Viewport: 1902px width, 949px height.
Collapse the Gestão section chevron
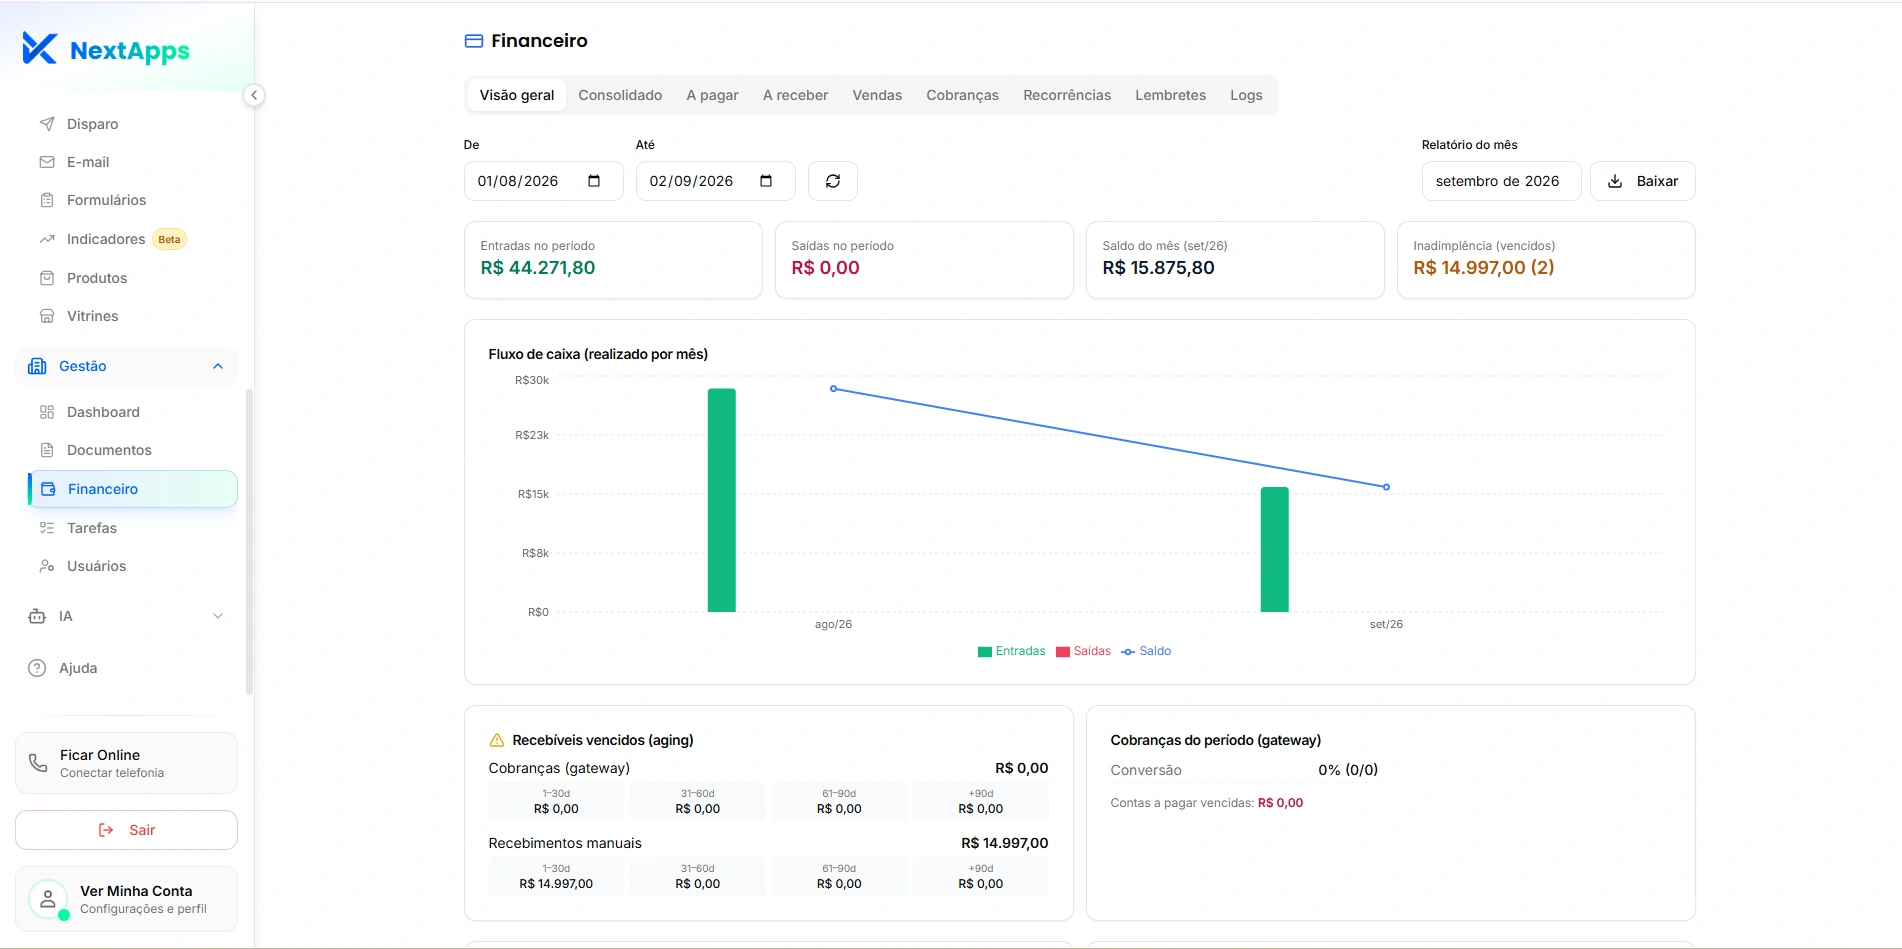tap(218, 366)
